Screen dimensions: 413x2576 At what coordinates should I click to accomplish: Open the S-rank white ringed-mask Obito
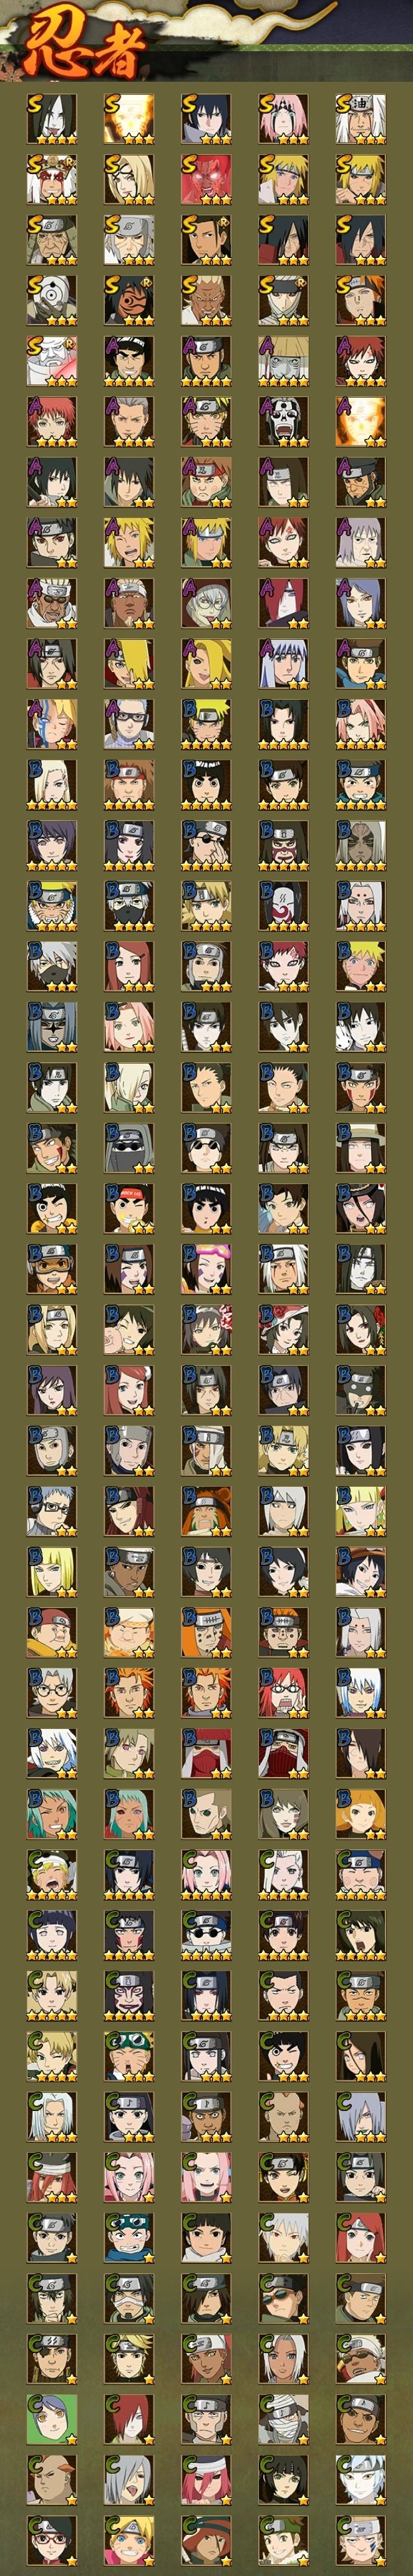tap(51, 301)
